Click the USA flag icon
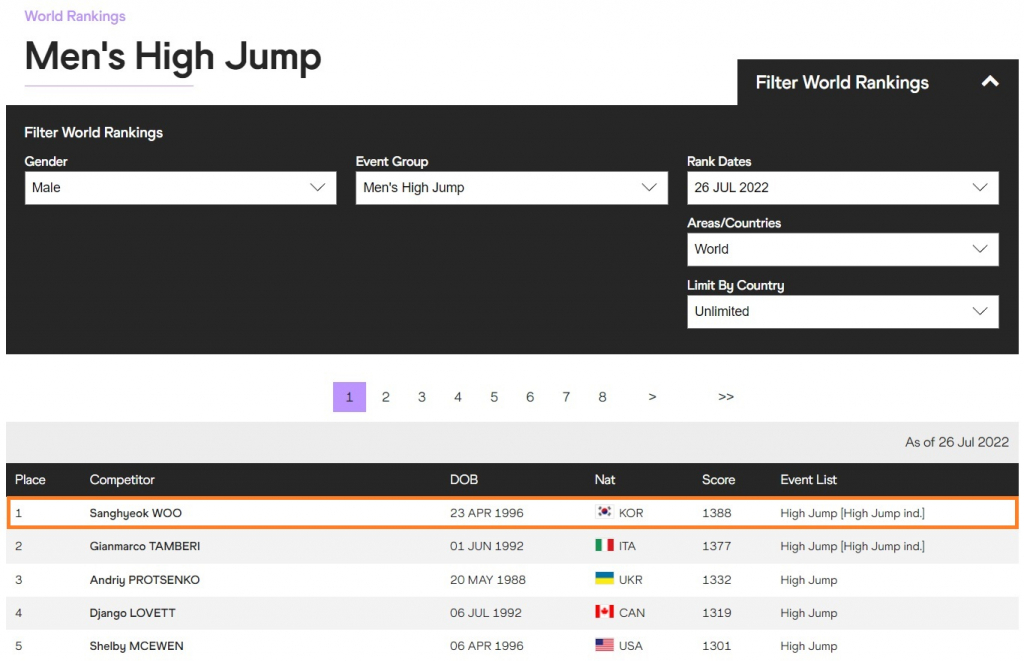This screenshot has width=1024, height=661. point(604,646)
